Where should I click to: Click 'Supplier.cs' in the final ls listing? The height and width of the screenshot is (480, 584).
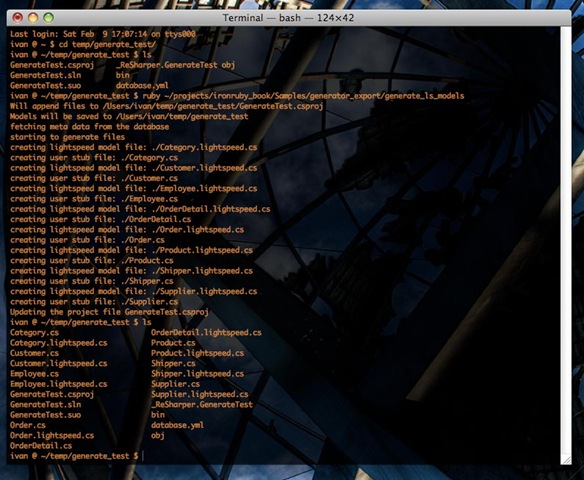click(x=175, y=384)
